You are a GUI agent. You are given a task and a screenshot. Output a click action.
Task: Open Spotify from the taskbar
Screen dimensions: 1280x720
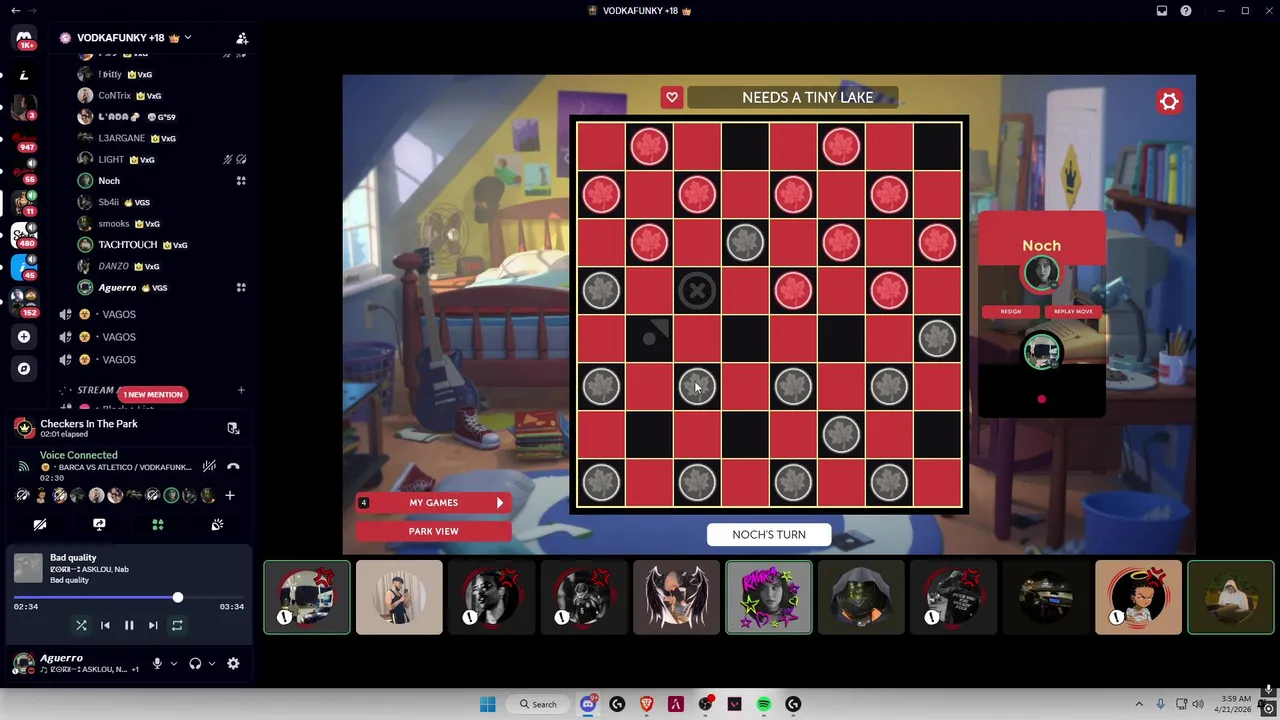pos(764,704)
